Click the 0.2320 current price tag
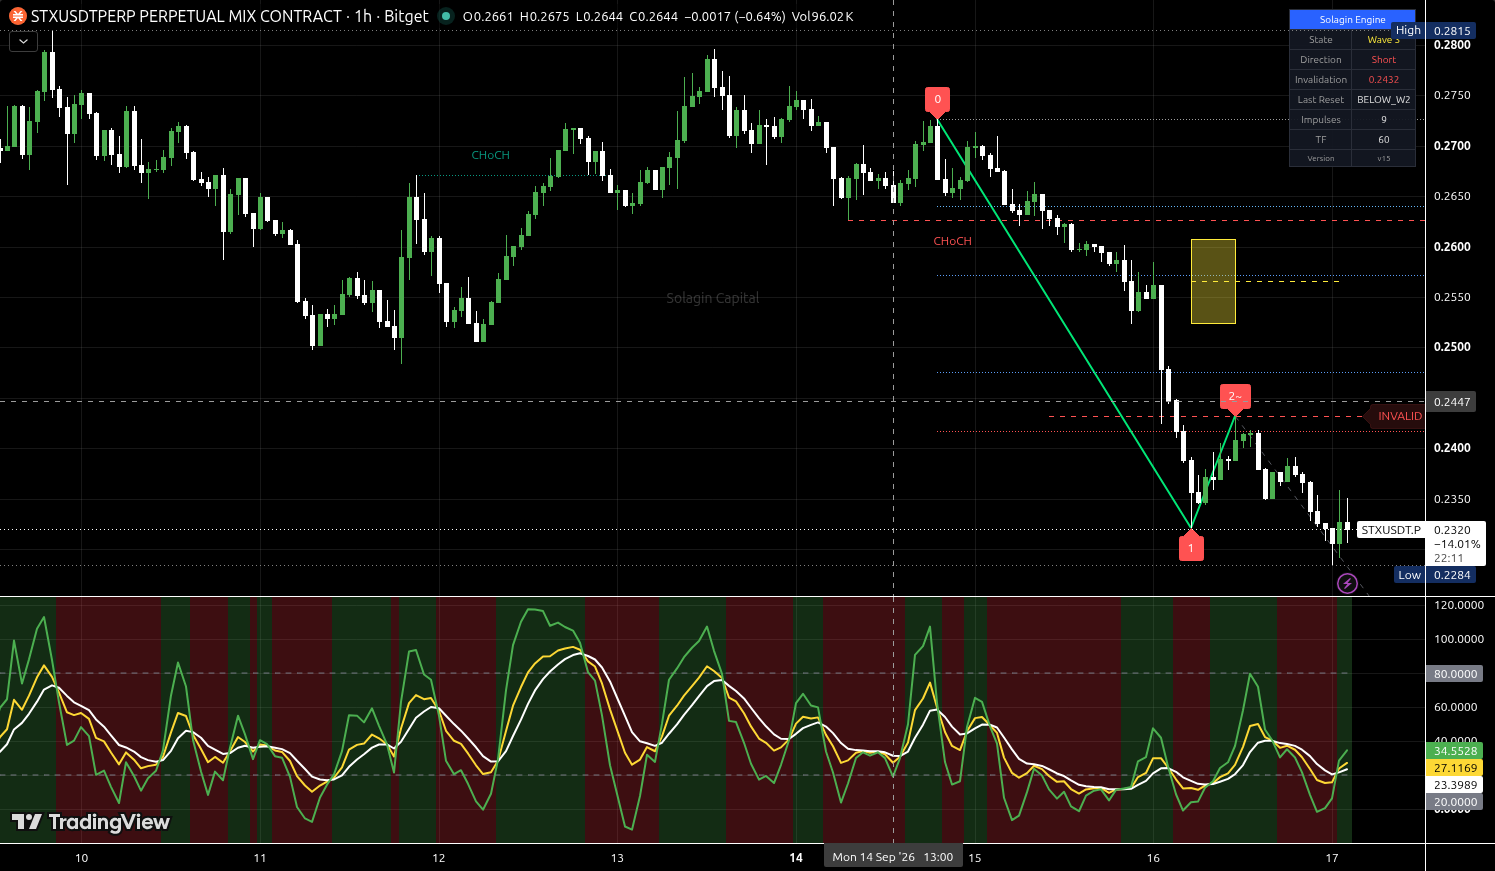1495x871 pixels. [1455, 544]
